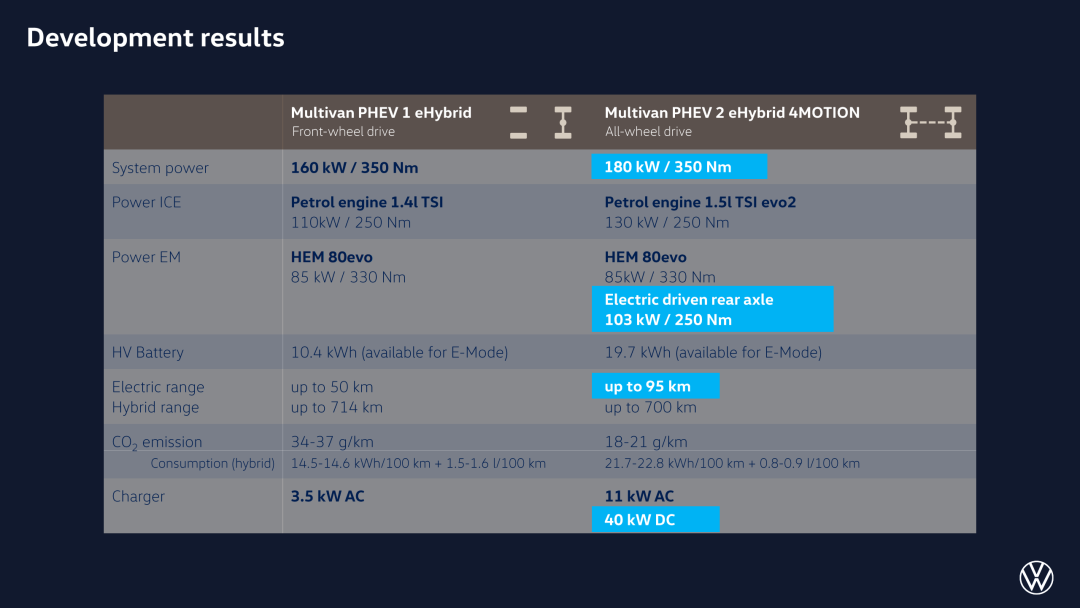Click the Power EM row label

pos(146,257)
